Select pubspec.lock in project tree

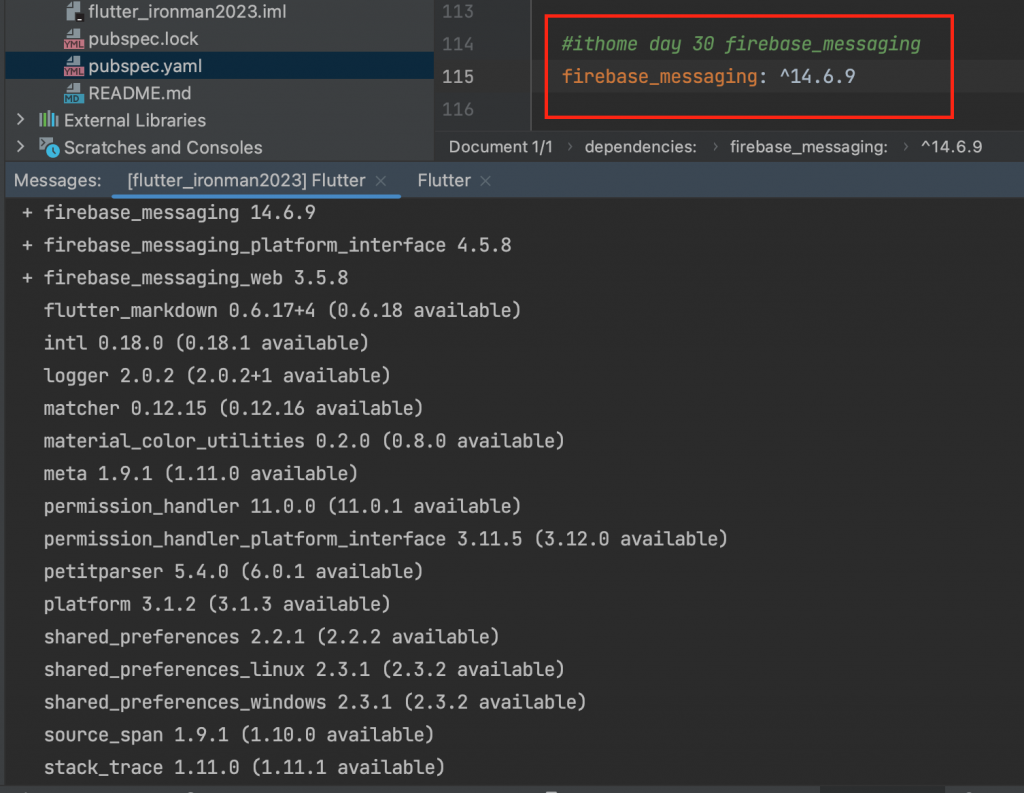(x=143, y=39)
